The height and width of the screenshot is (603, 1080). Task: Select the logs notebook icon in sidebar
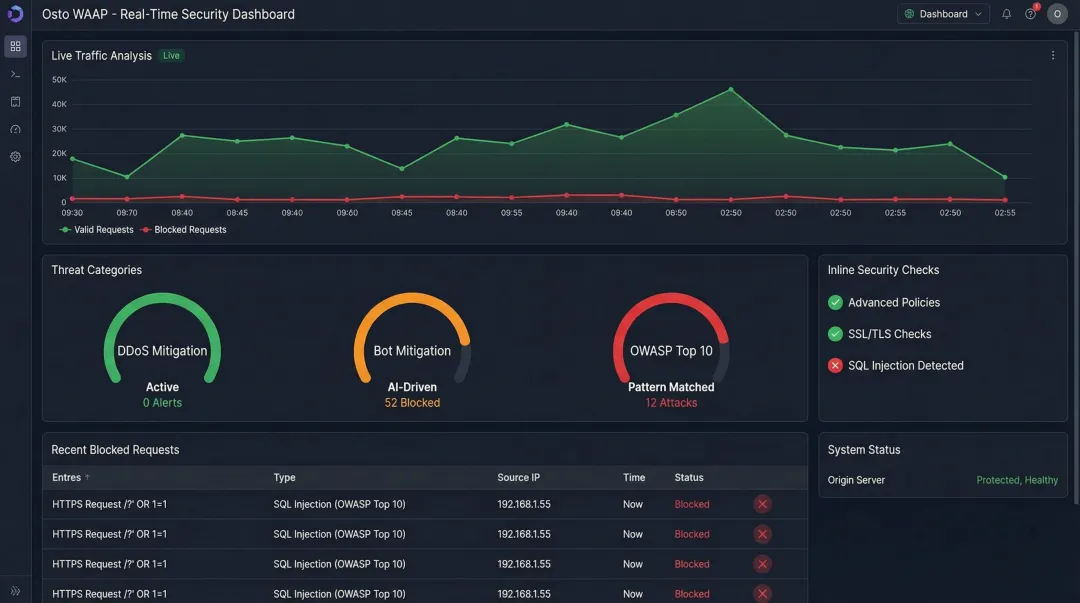(14, 101)
